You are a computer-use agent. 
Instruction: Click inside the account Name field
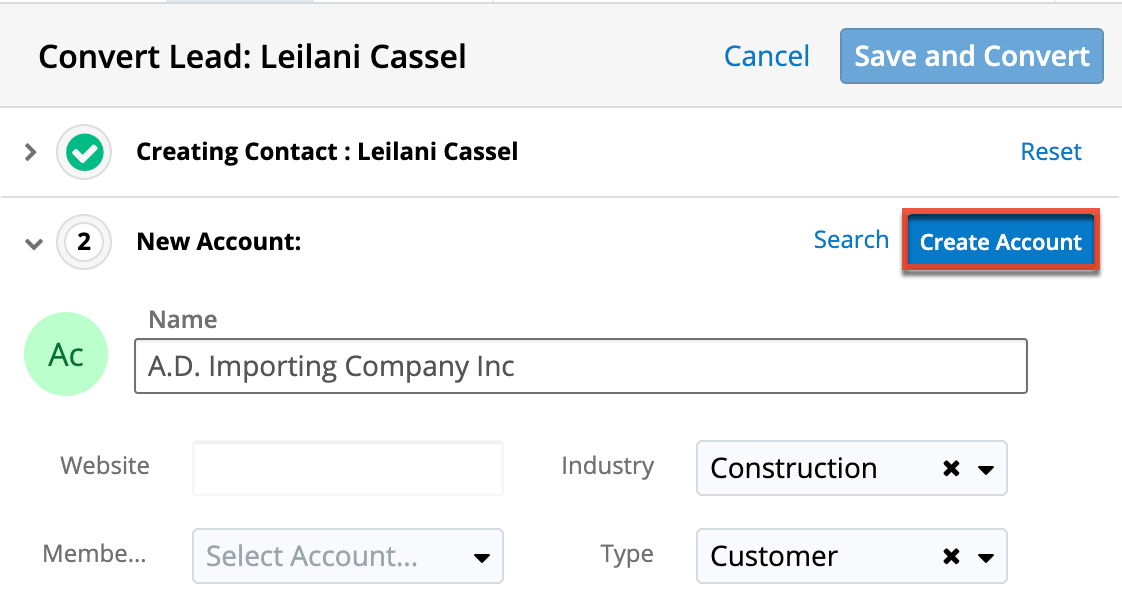[580, 366]
